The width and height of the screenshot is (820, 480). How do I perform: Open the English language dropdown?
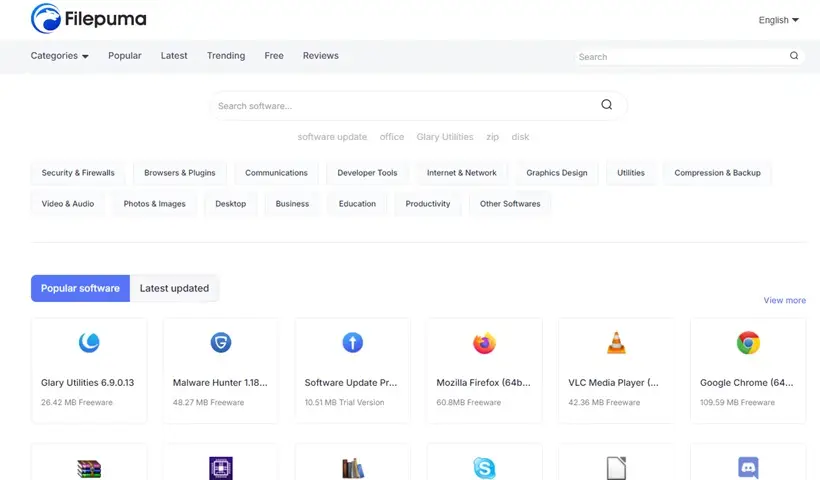[x=779, y=20]
